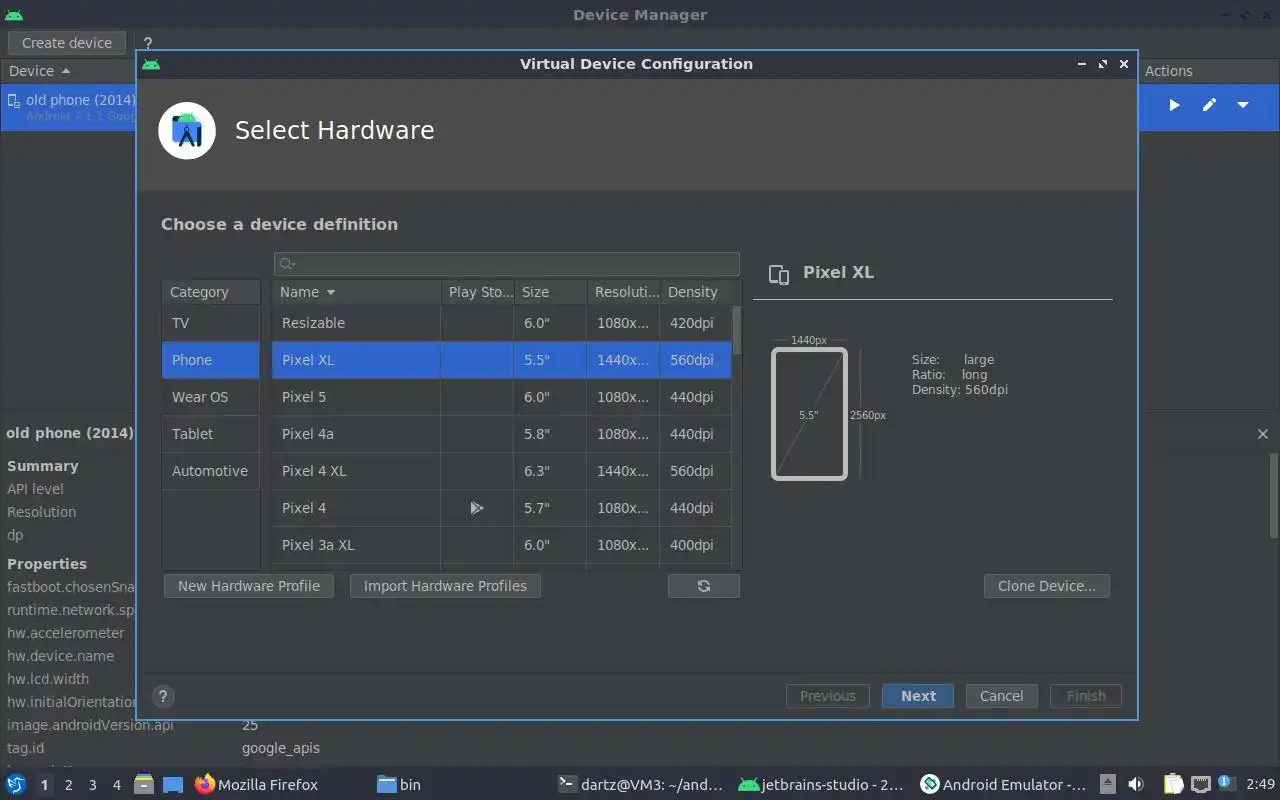This screenshot has width=1280, height=800.
Task: Select the TV category
Action: point(211,323)
